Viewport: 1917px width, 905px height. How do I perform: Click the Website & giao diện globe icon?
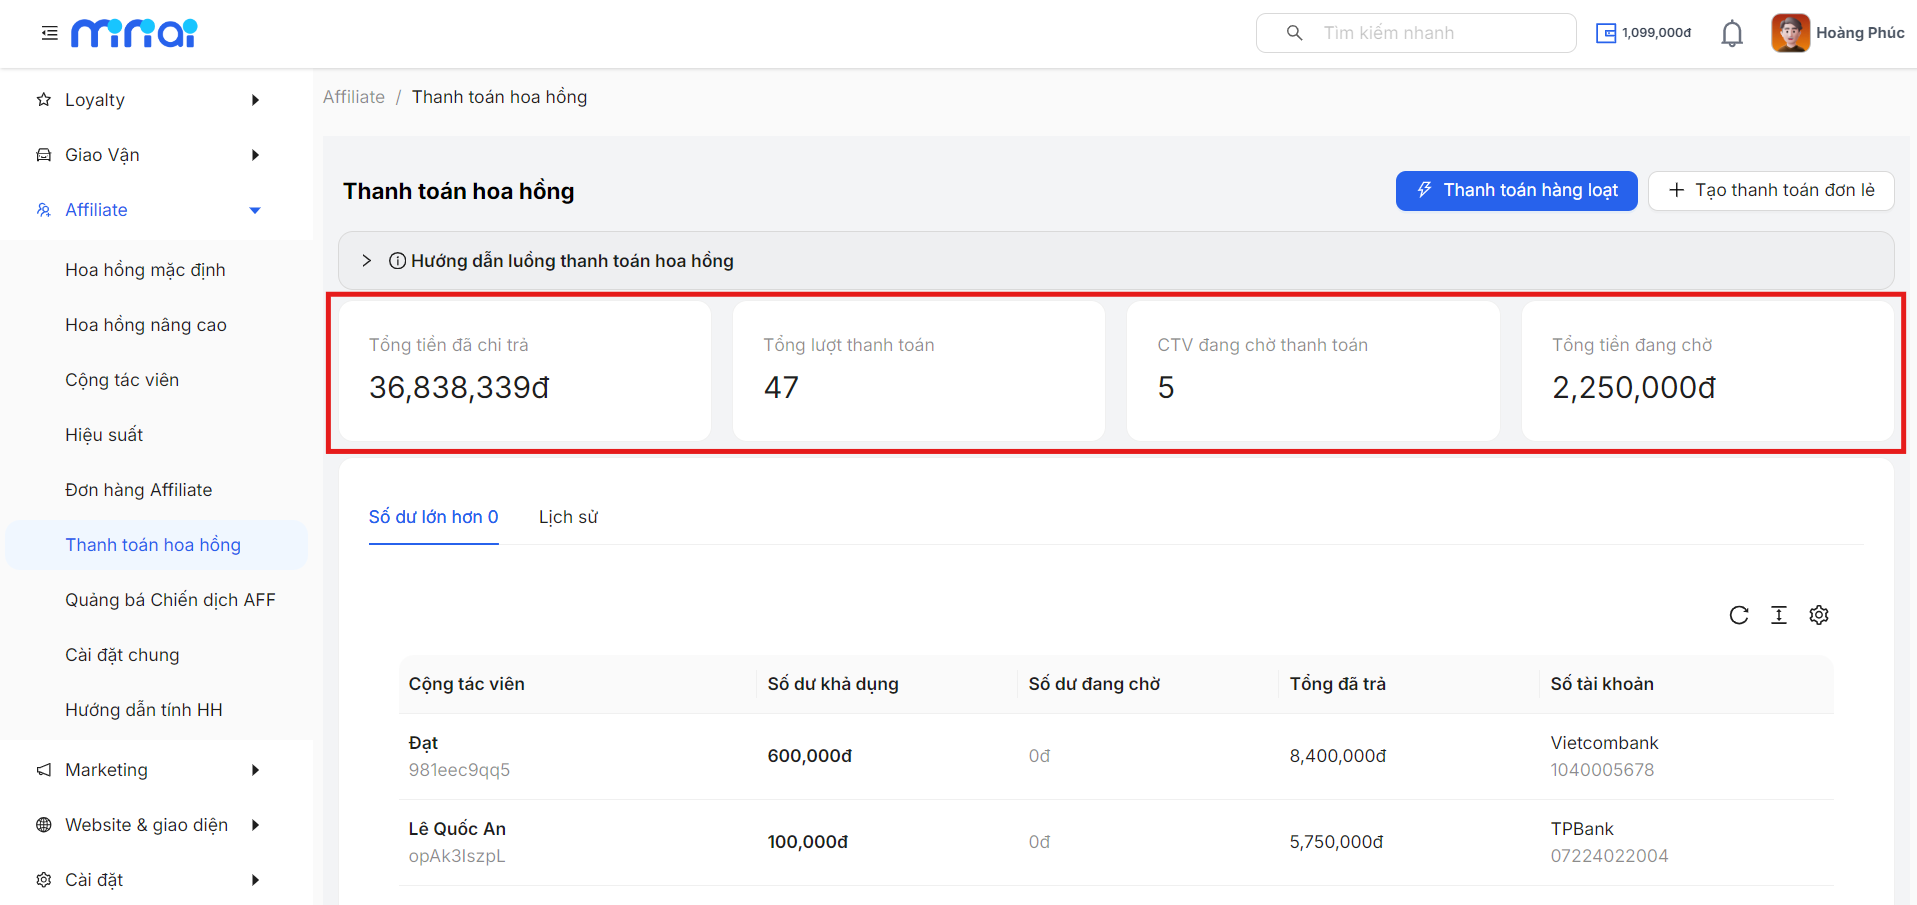(44, 825)
